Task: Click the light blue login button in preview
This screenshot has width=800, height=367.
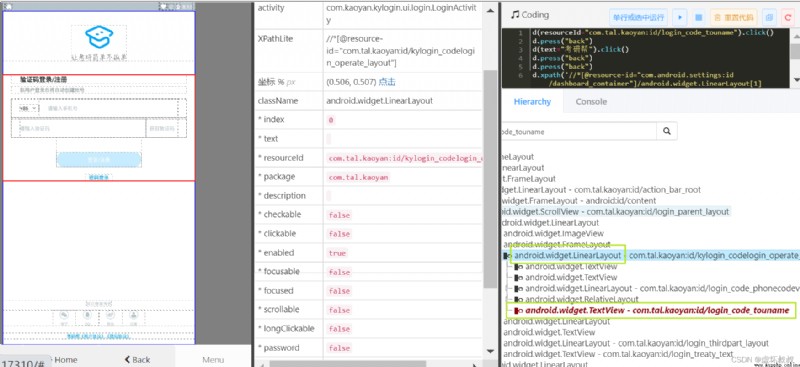Action: pyautogui.click(x=99, y=160)
